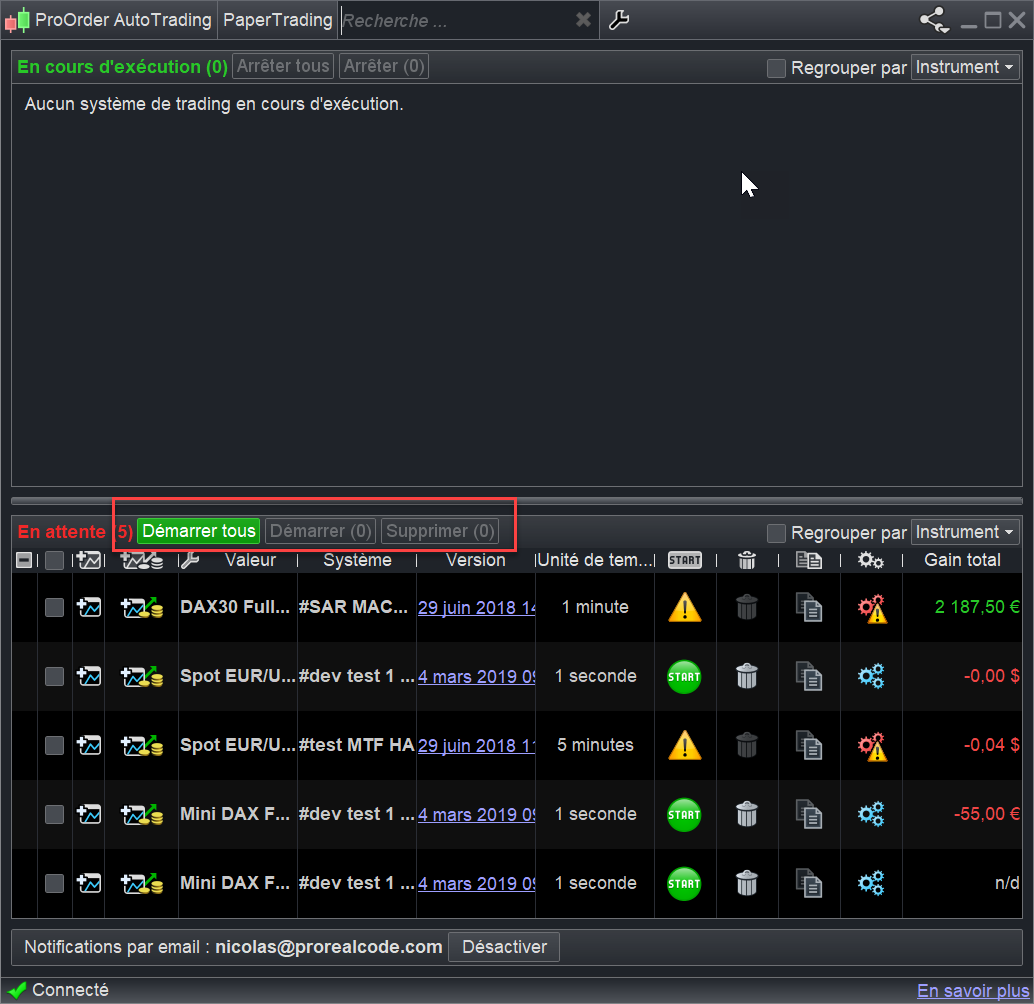Viewport: 1034px width, 1004px height.
Task: Open 4 mars 2019 version link on Spot EUR/U... row
Action: pyautogui.click(x=476, y=676)
